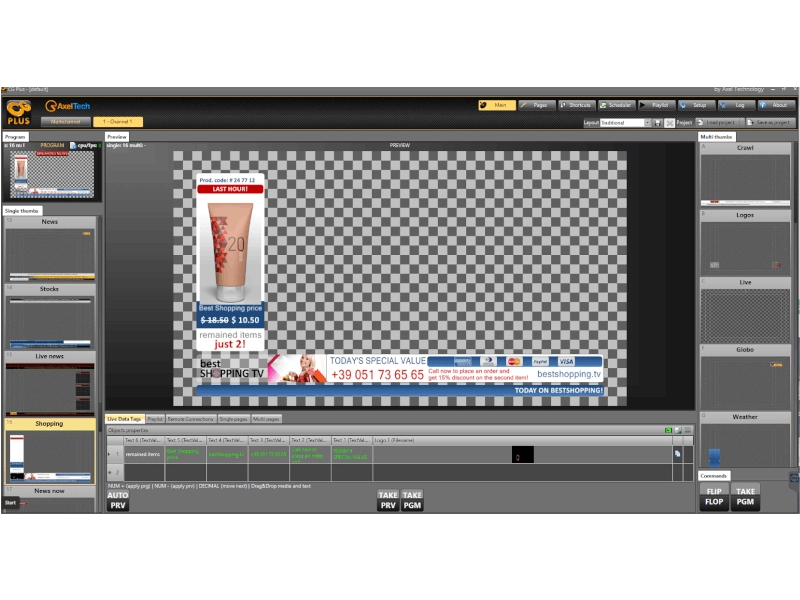The width and height of the screenshot is (800, 600).
Task: Select the Preview panel tab
Action: [x=117, y=137]
